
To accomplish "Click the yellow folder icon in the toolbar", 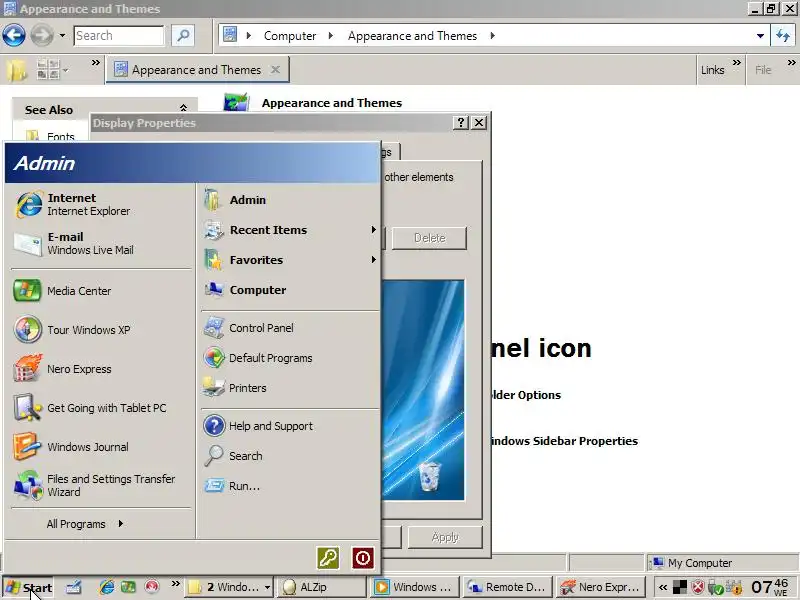I will click(16, 70).
